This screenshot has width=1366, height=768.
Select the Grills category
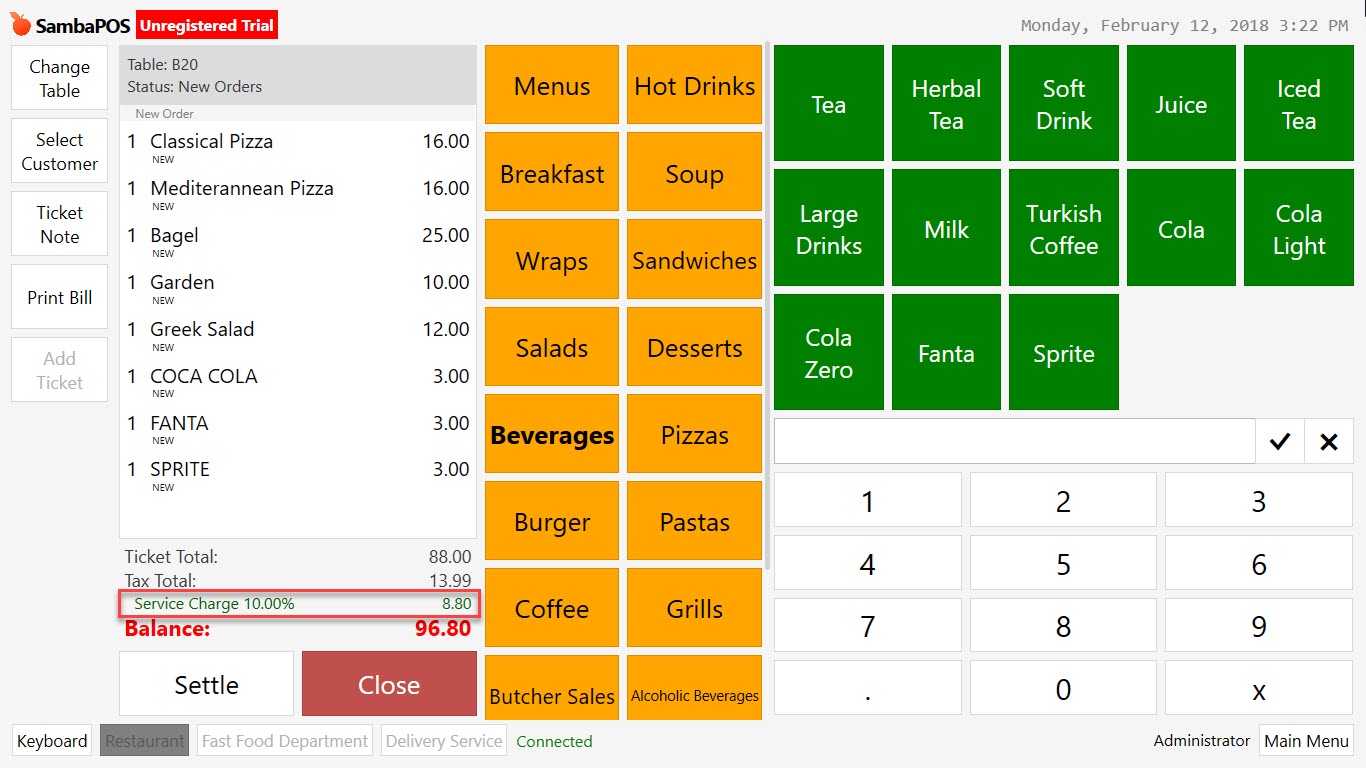click(x=694, y=609)
